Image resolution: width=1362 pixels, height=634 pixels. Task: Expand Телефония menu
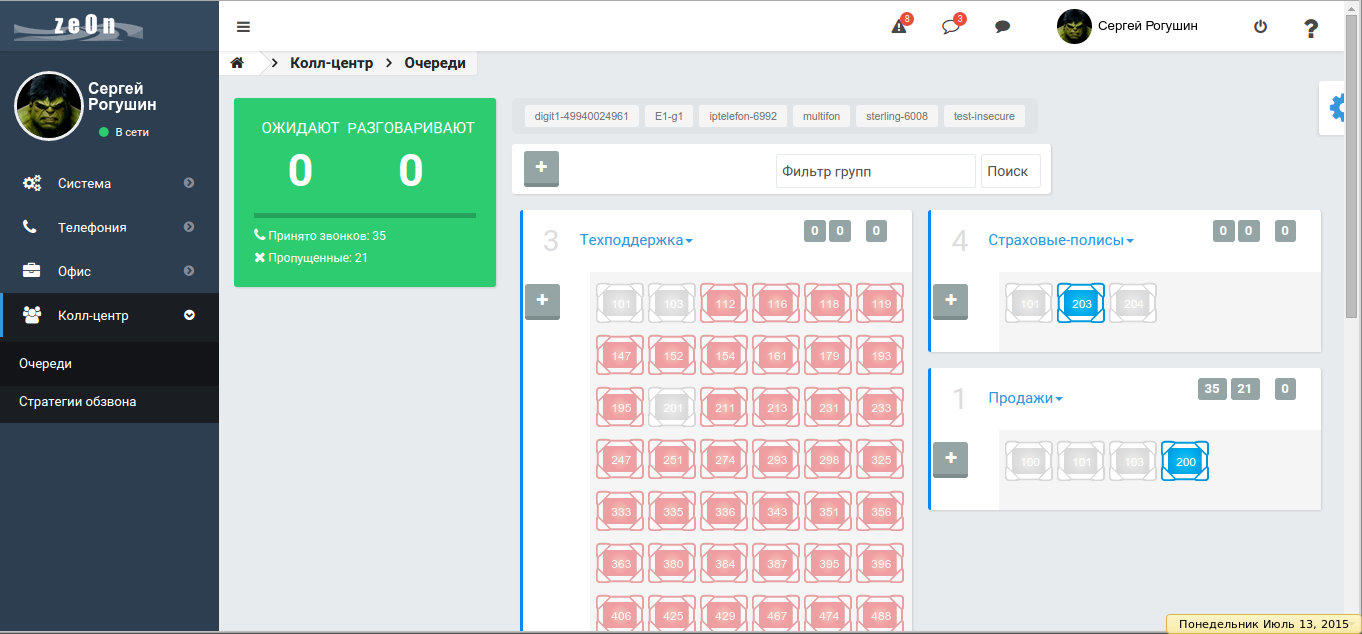click(109, 227)
